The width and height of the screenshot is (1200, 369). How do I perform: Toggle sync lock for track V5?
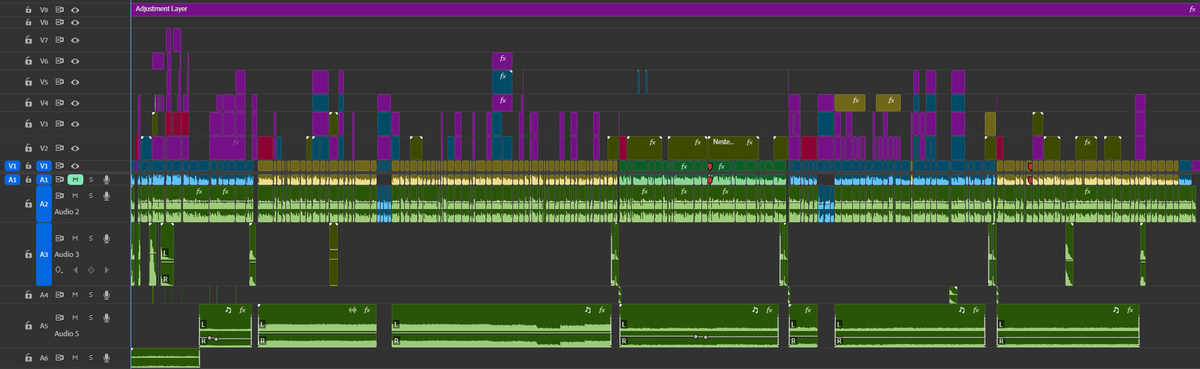tap(60, 82)
